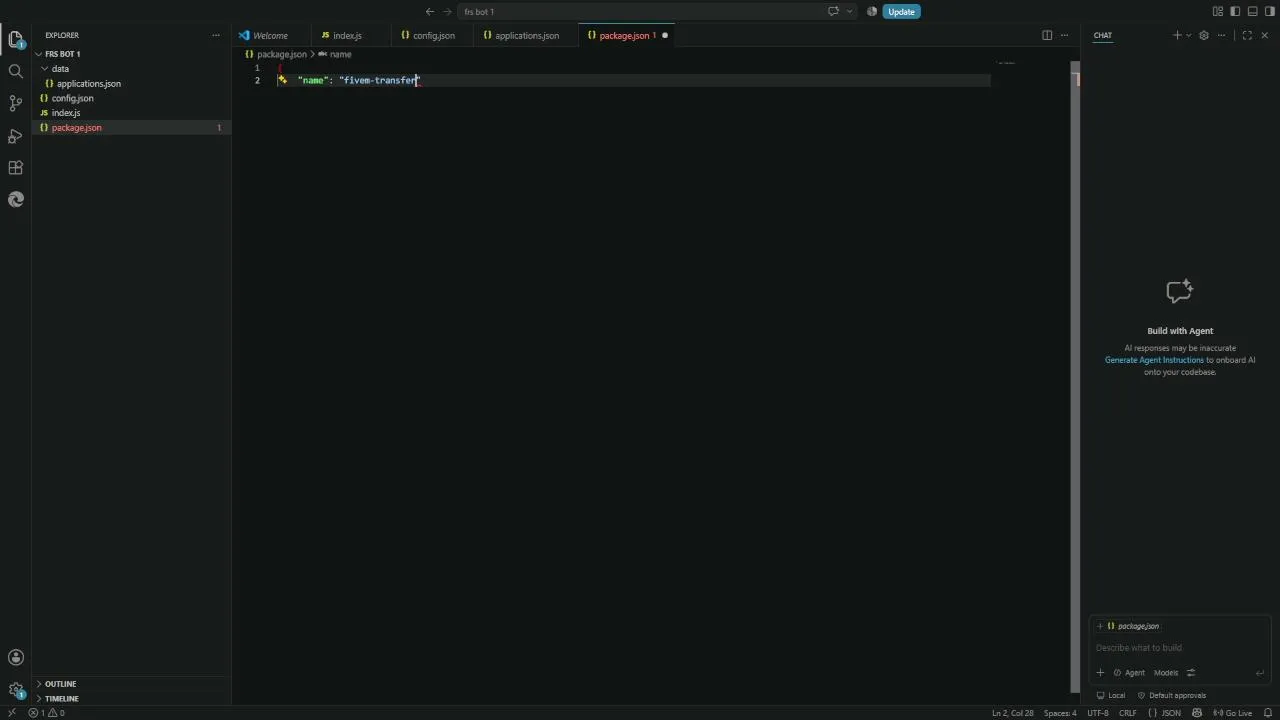Open Microsoft Edge Tools icon in activity bar
Viewport: 1280px width, 720px height.
coord(15,199)
